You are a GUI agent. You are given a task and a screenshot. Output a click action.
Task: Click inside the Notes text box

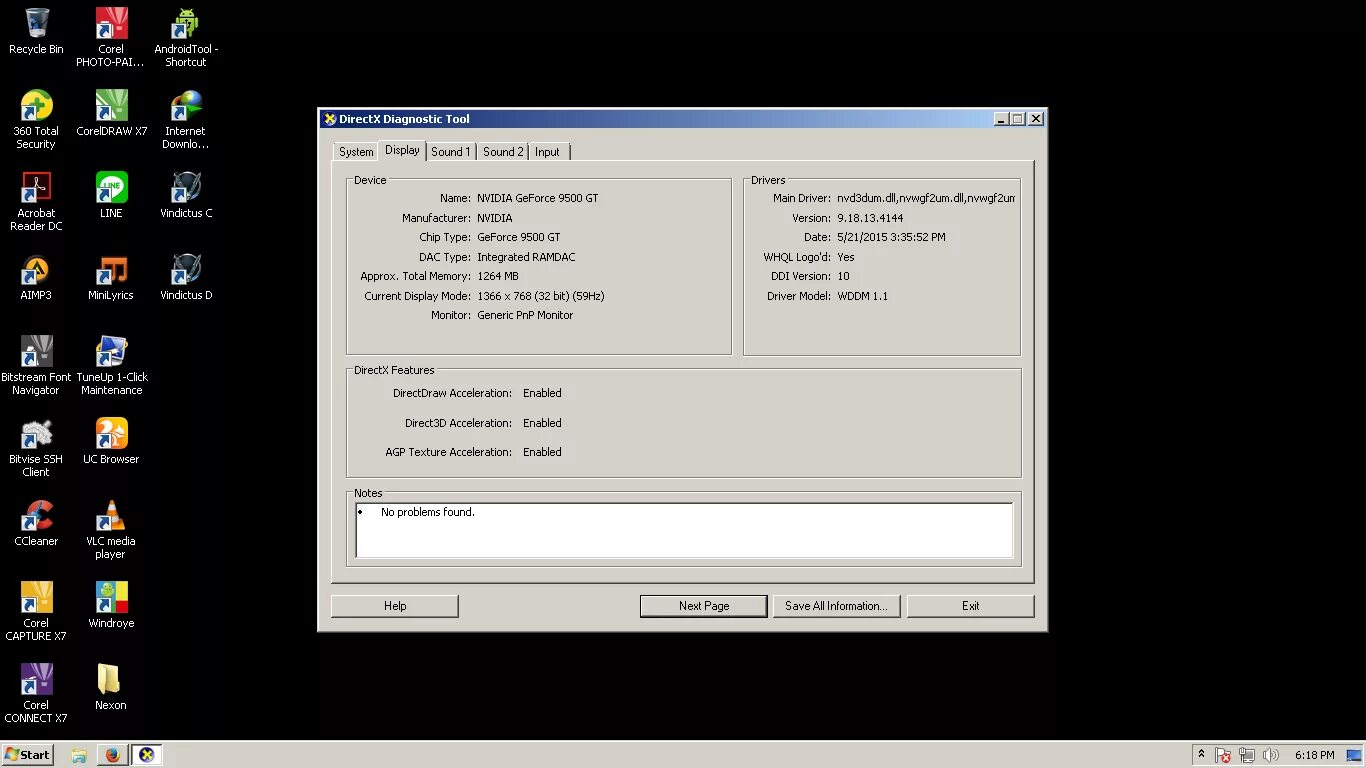click(x=684, y=530)
